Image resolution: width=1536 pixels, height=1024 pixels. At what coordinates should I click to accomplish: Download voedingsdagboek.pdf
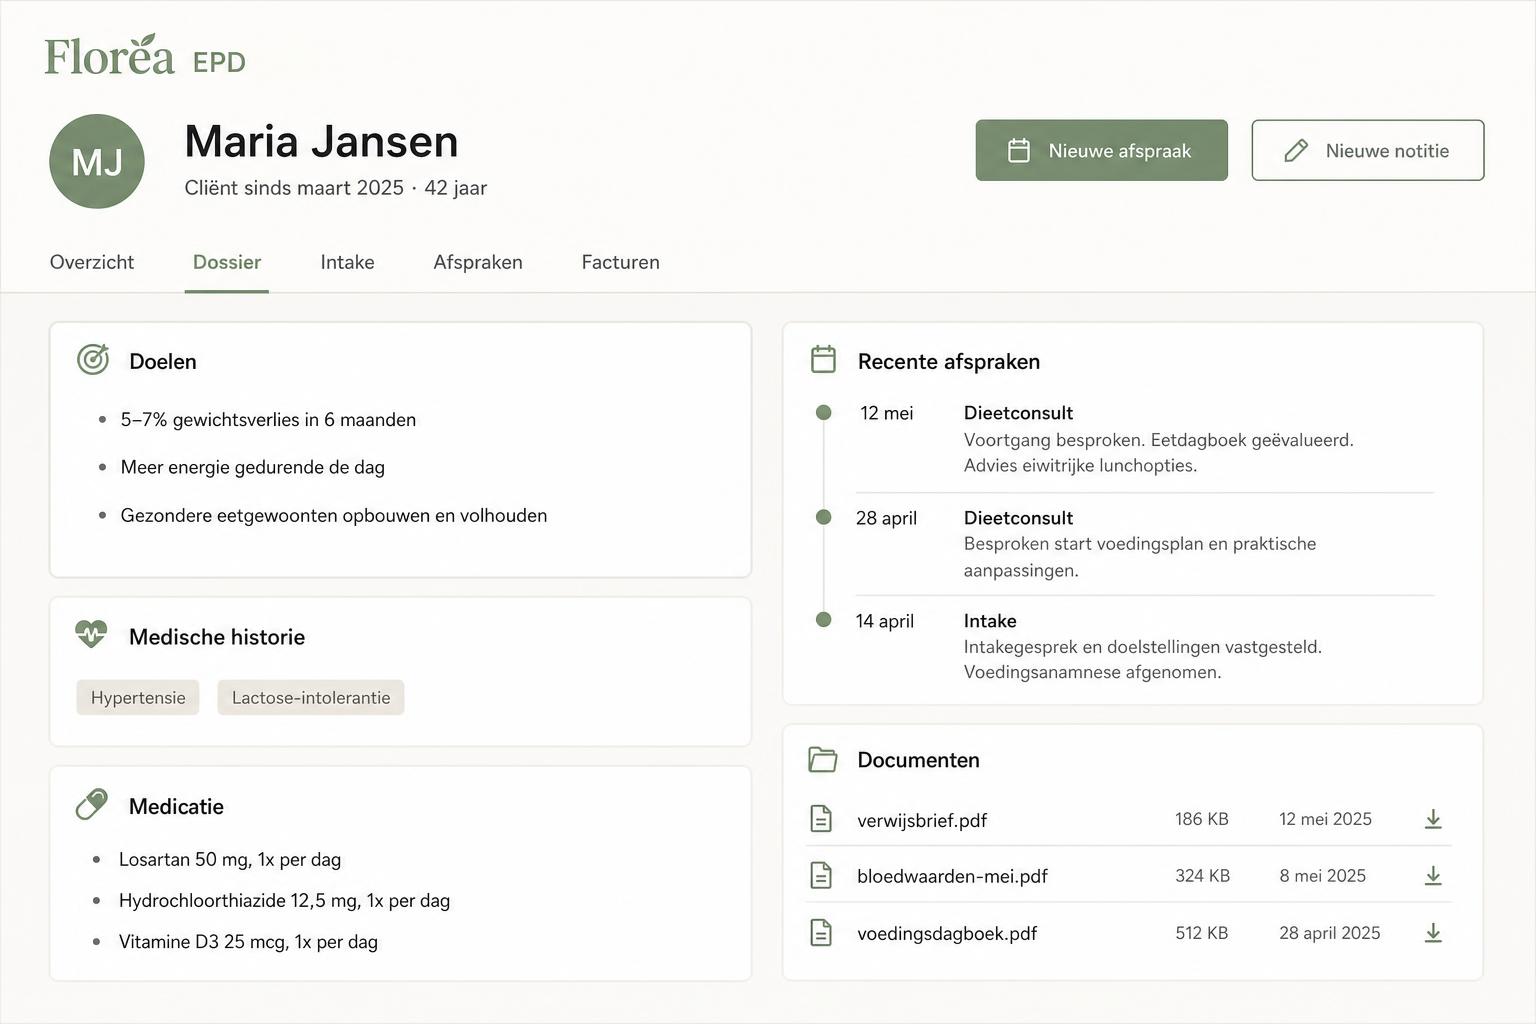1433,933
